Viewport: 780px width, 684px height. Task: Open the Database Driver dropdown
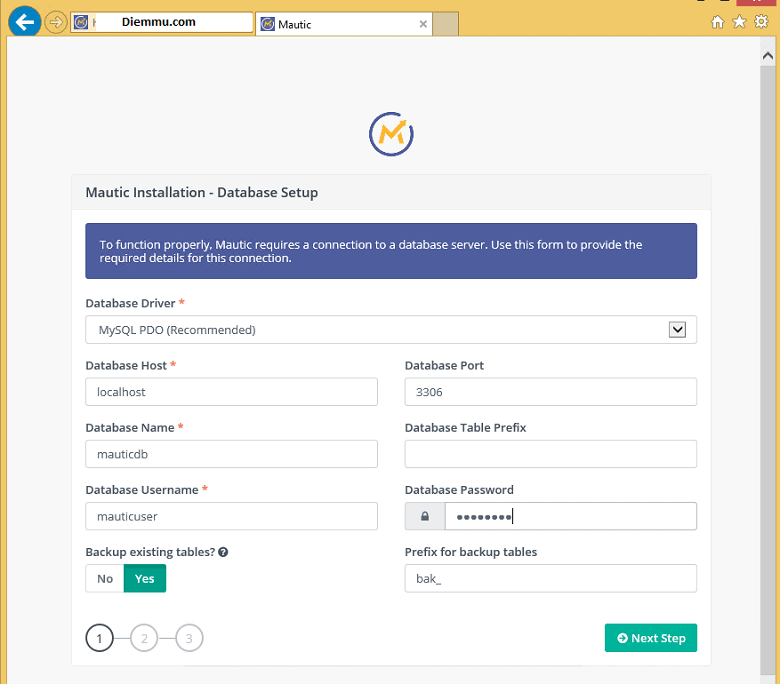tap(391, 330)
